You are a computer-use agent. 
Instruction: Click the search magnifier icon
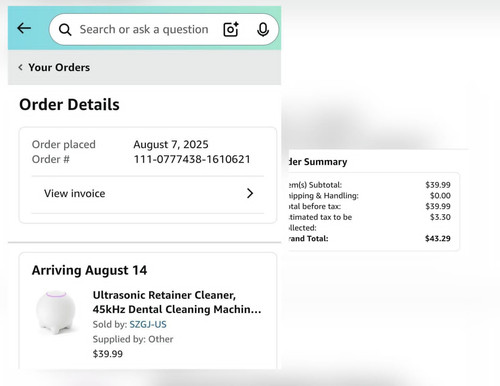pos(65,30)
